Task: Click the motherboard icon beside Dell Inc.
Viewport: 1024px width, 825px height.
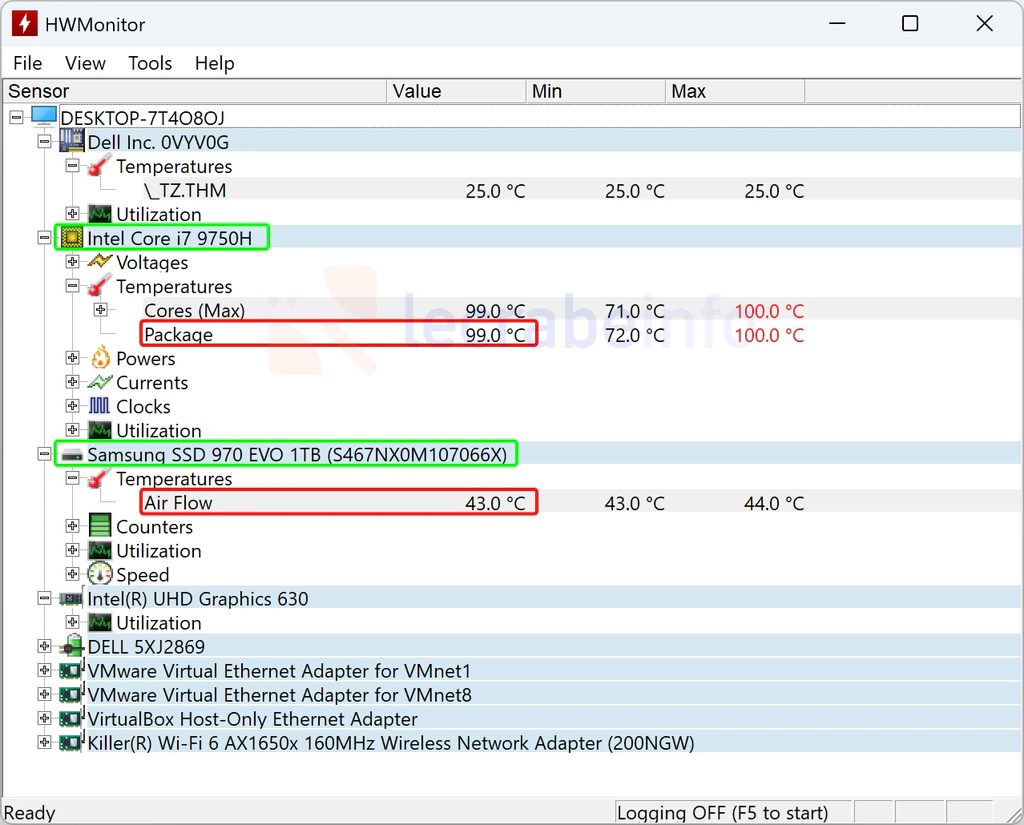Action: tap(72, 140)
